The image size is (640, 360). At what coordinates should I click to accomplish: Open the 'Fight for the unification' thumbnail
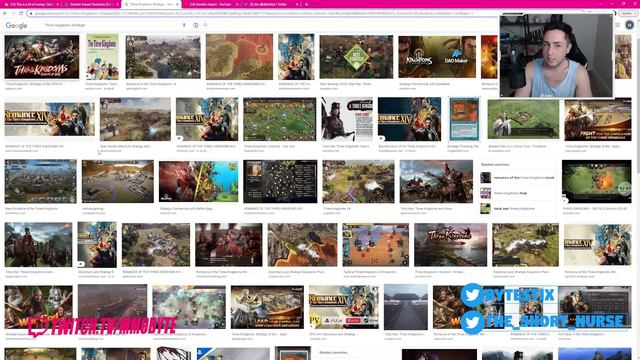(x=598, y=119)
